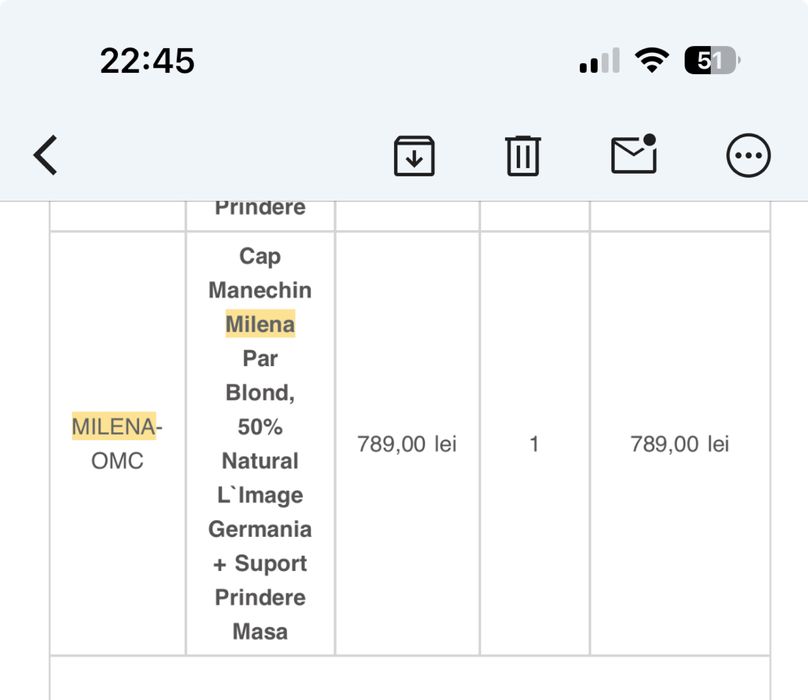
Task: Click the word Masa ending the description
Action: pyautogui.click(x=260, y=631)
